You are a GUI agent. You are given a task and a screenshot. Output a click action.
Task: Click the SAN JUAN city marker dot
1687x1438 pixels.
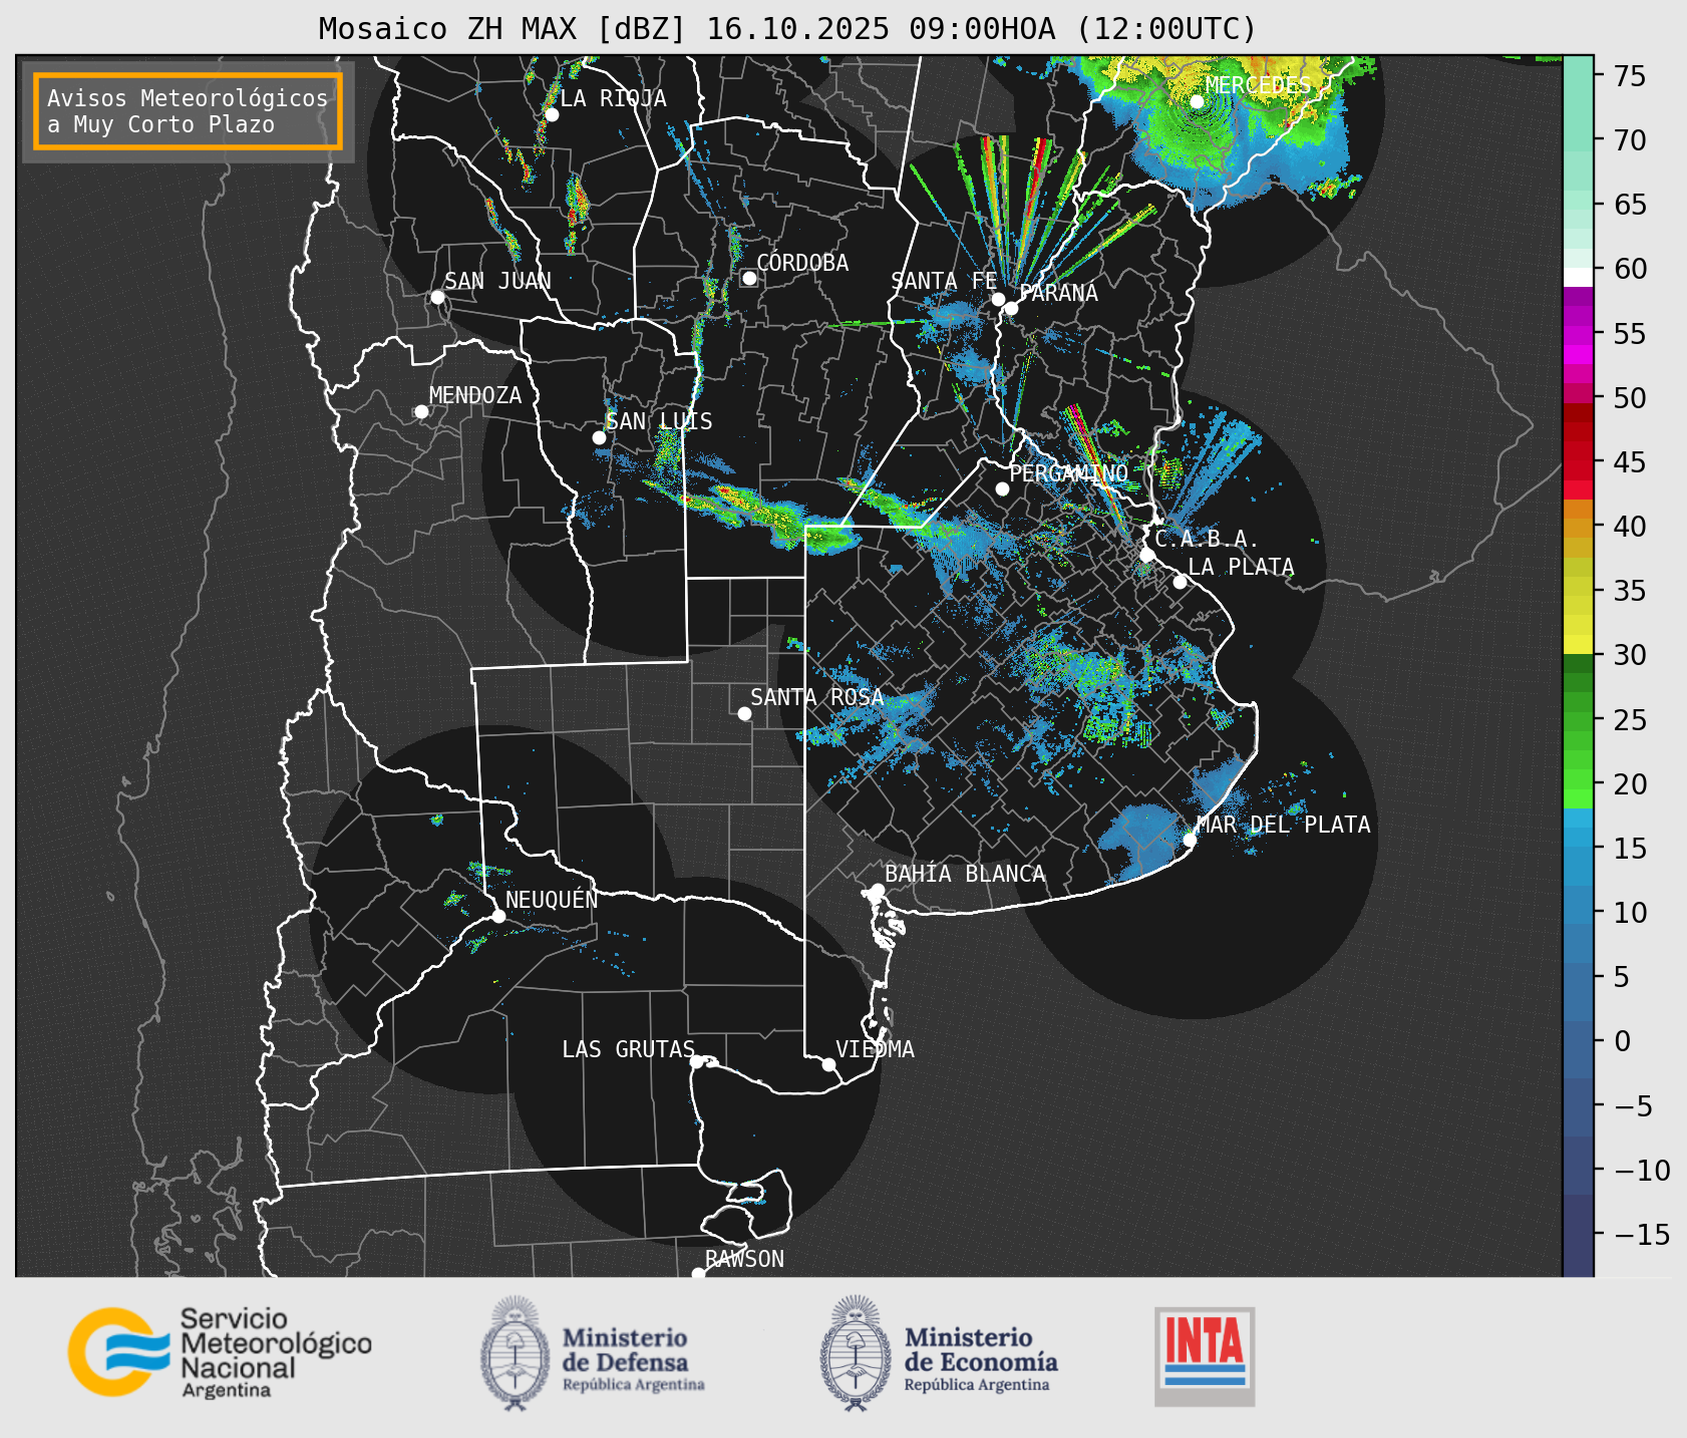[437, 297]
